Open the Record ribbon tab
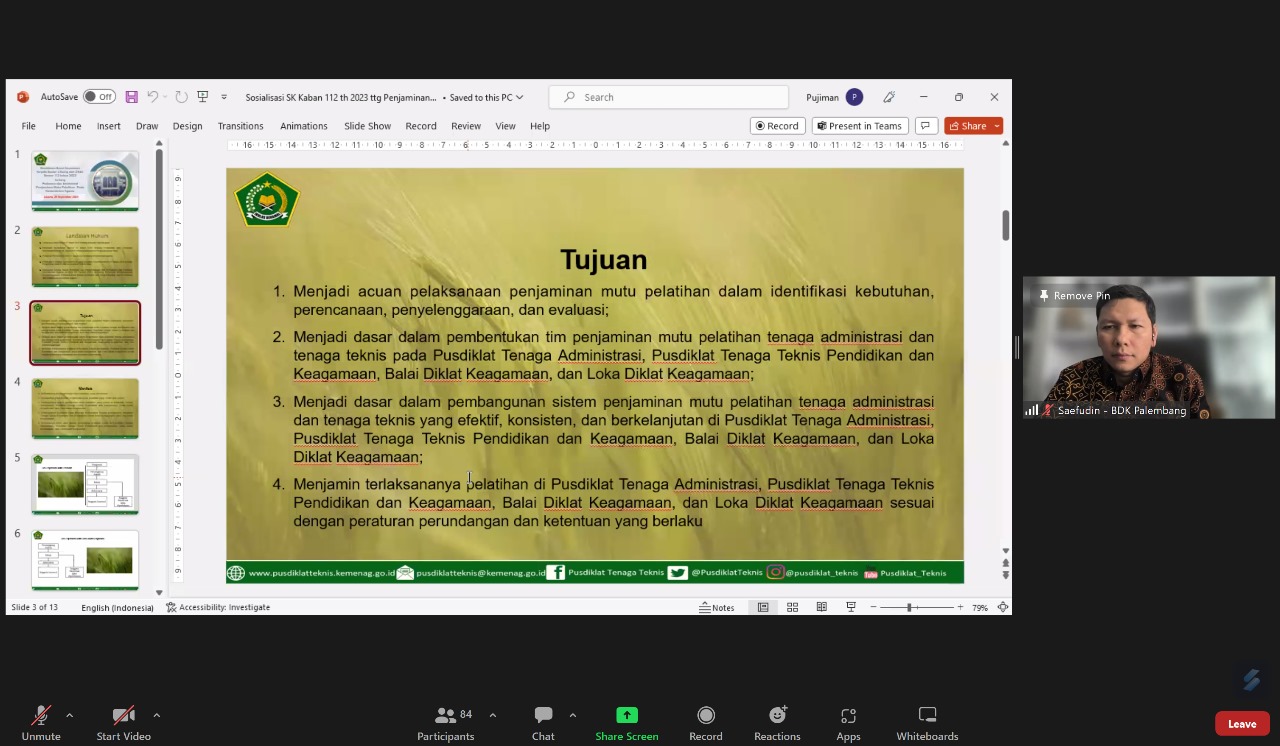This screenshot has height=746, width=1280. click(x=421, y=126)
